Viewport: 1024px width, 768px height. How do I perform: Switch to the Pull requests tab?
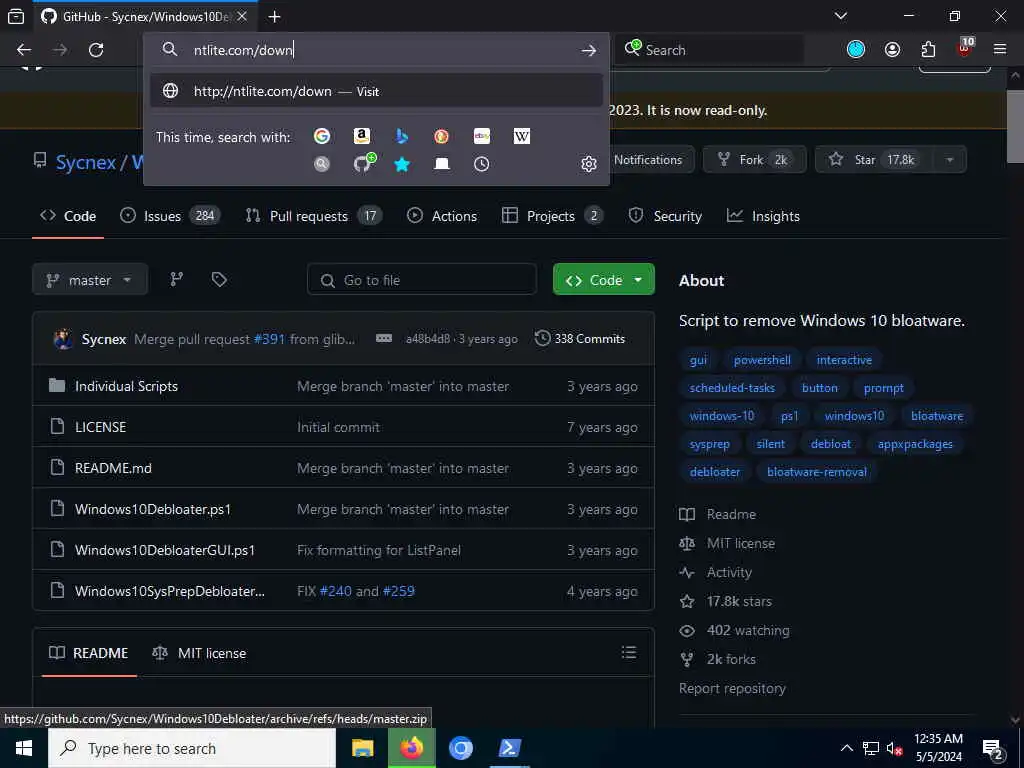[313, 216]
